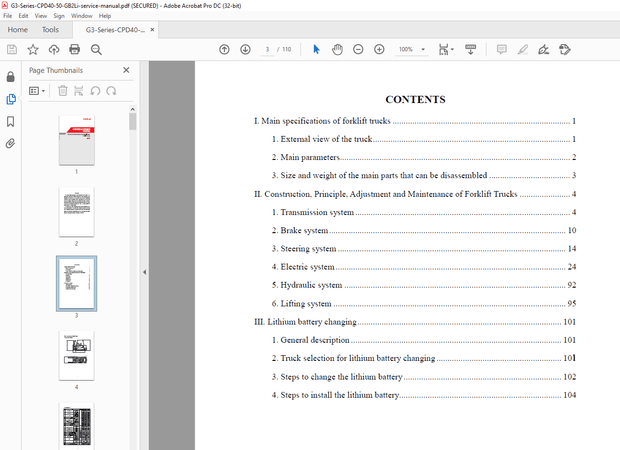Activate the arrow Selection tool
620x450 pixels.
tap(316, 49)
